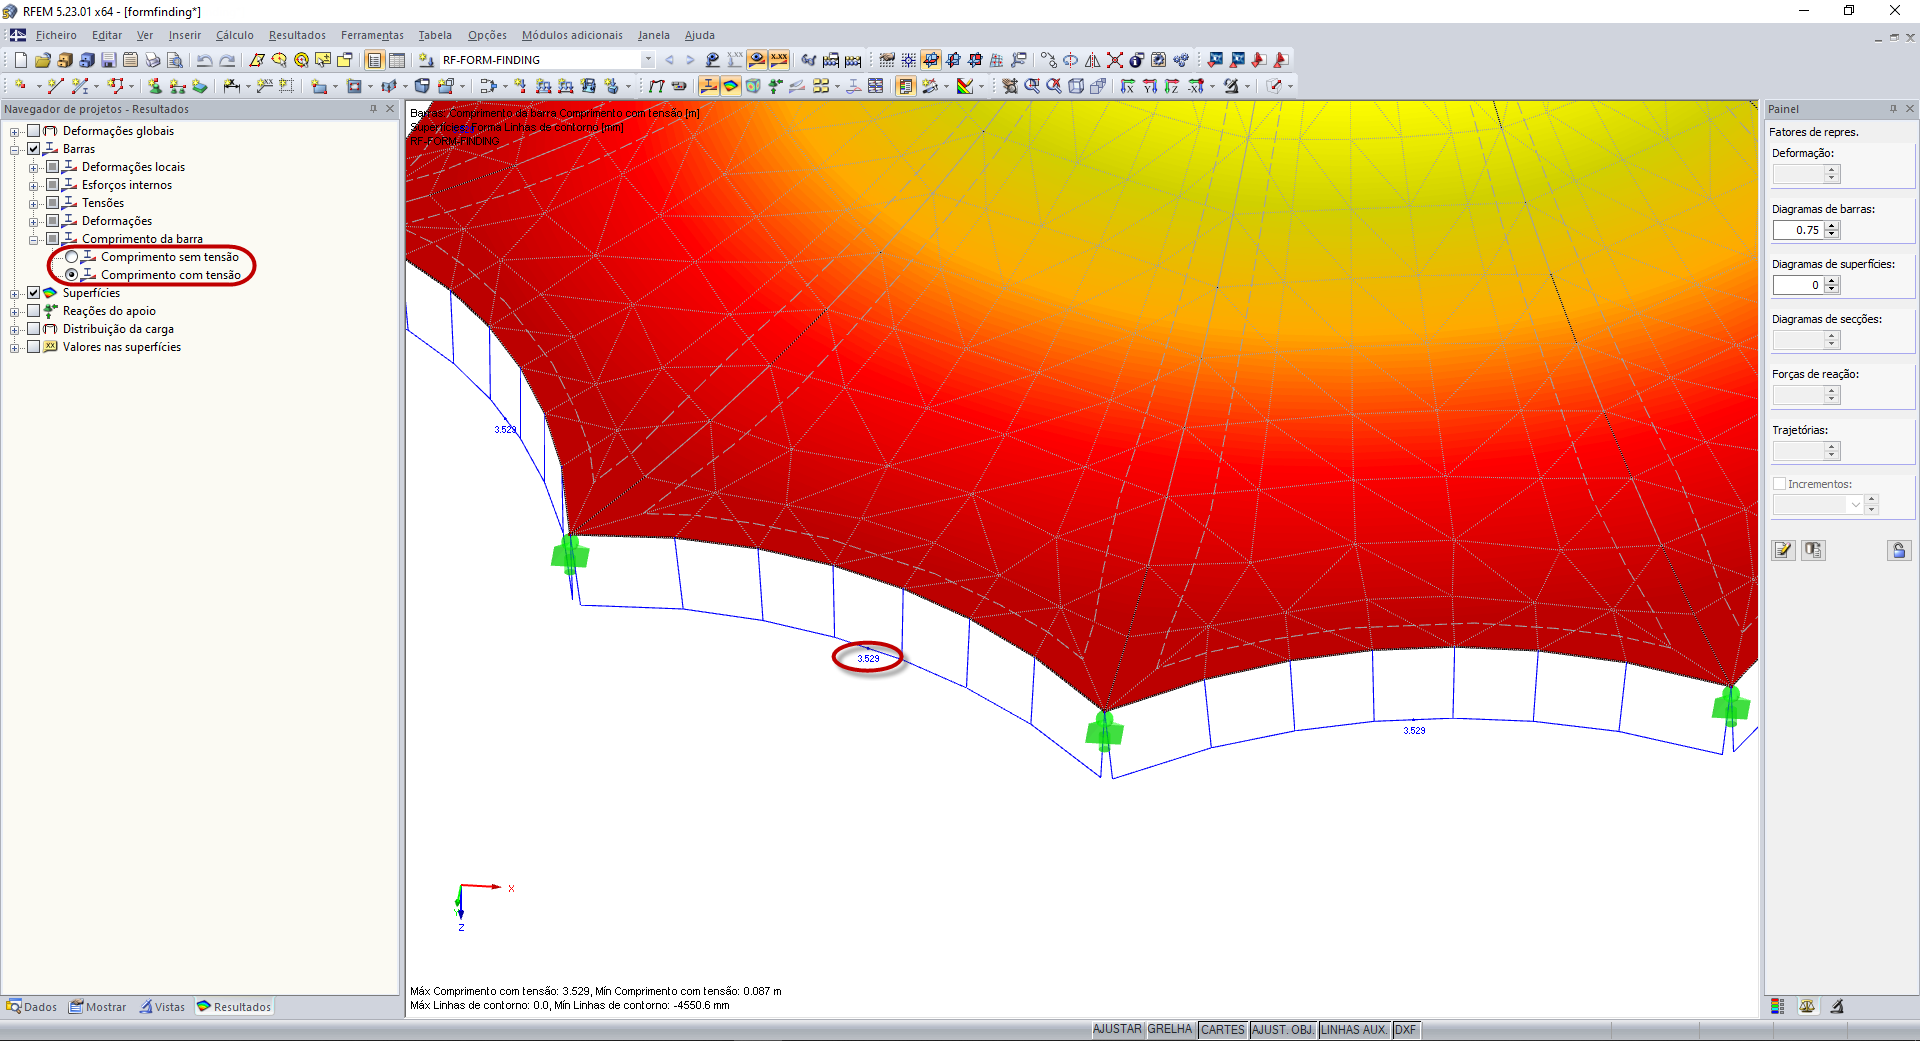Toggle DXF in the status bar

point(1405,1029)
